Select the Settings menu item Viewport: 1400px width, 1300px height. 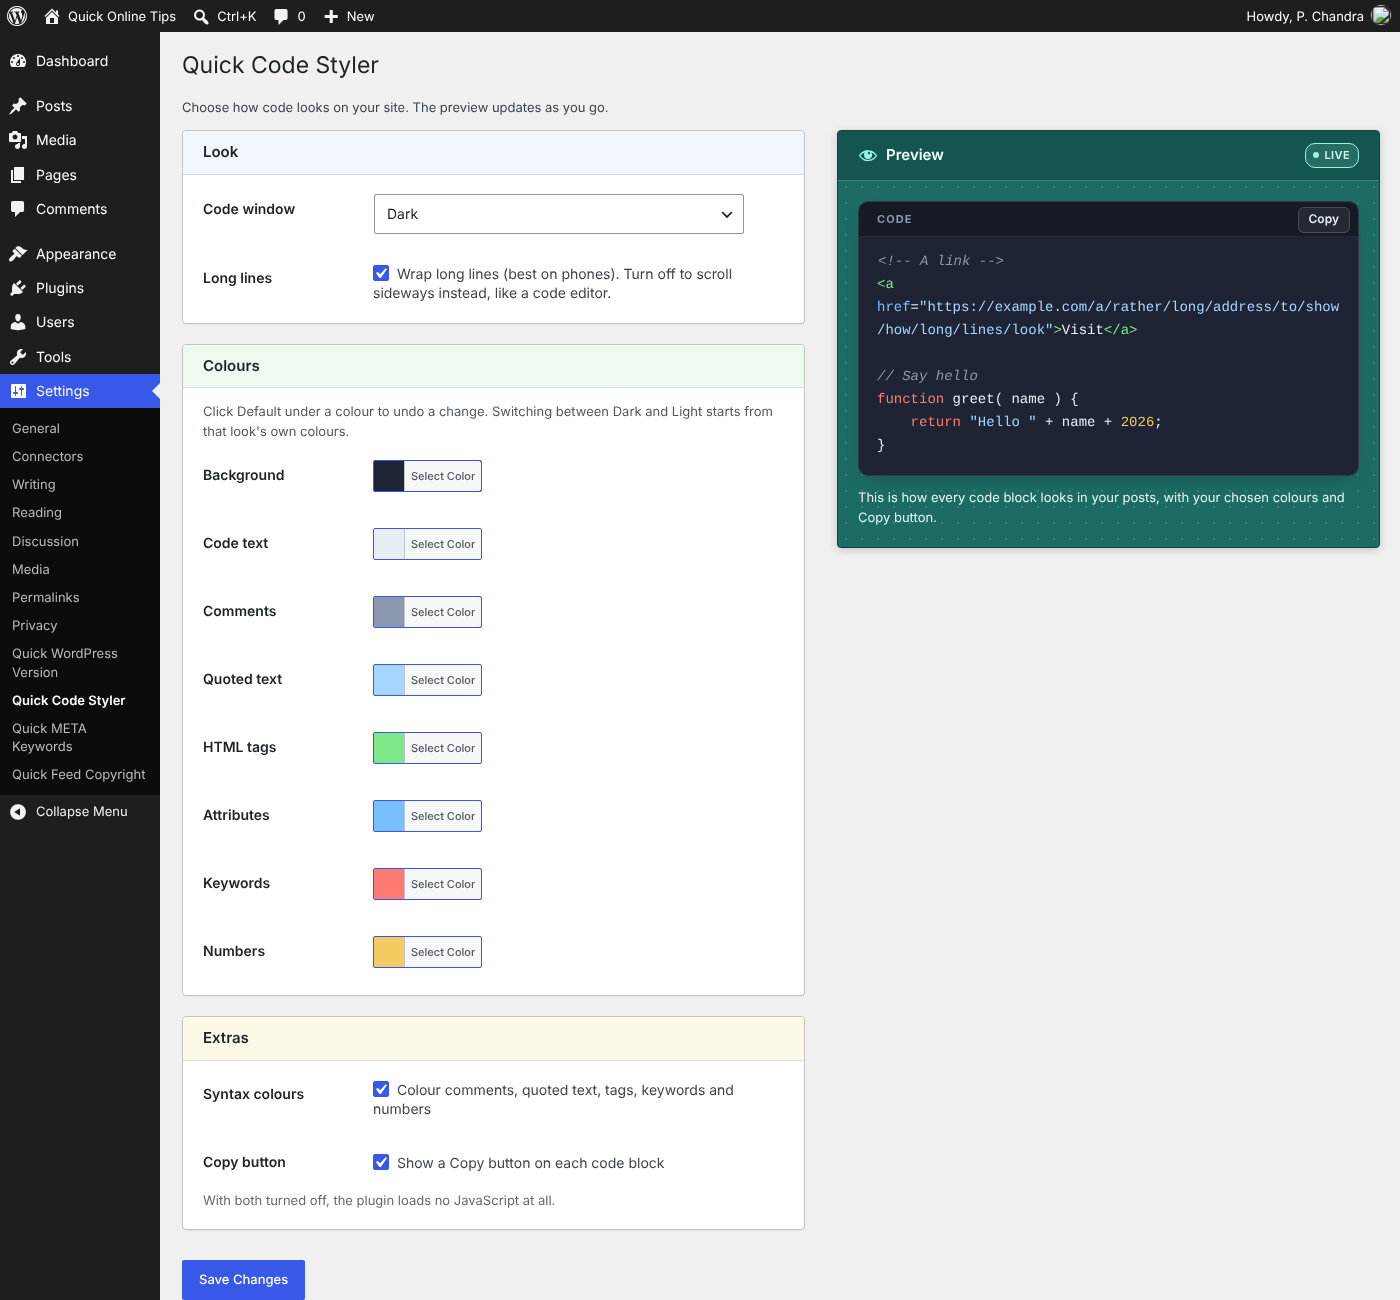pos(80,391)
